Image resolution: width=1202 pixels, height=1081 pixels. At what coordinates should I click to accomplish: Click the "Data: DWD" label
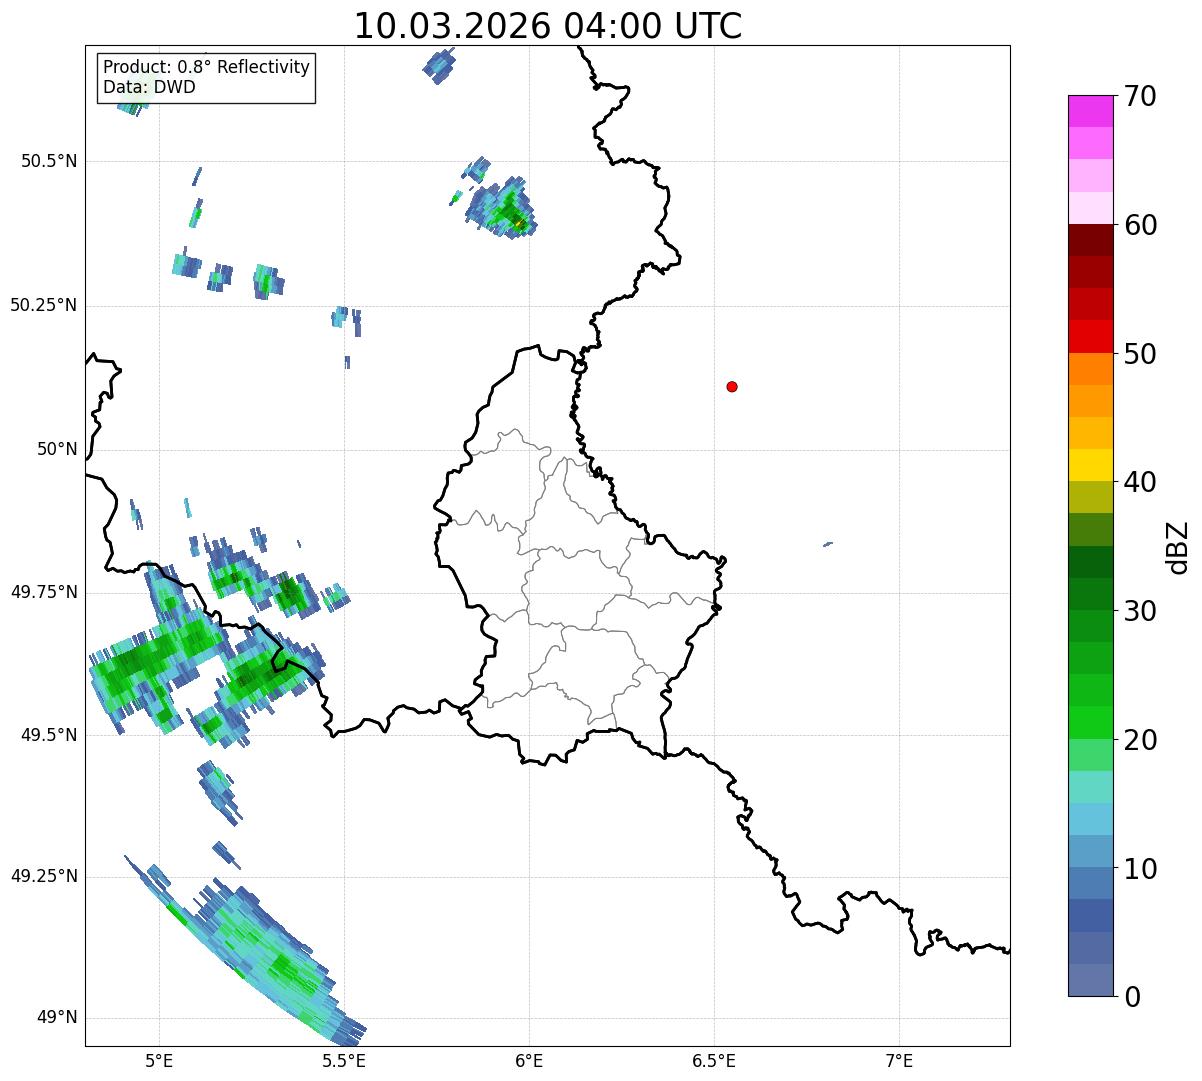coord(149,87)
